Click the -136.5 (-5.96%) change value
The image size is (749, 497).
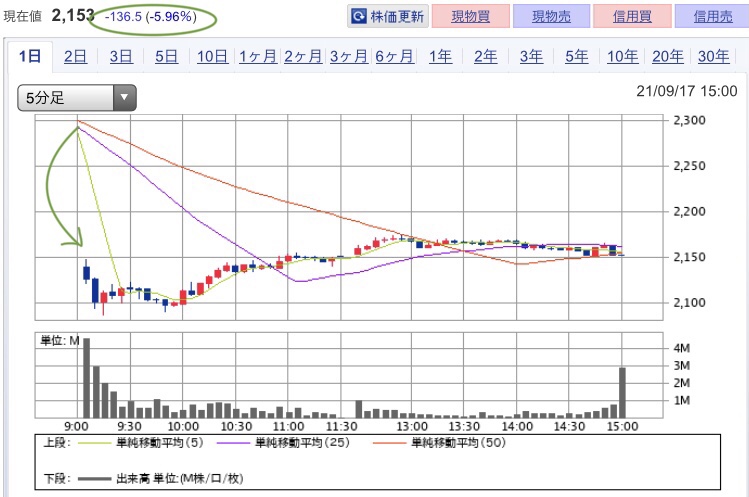[150, 17]
